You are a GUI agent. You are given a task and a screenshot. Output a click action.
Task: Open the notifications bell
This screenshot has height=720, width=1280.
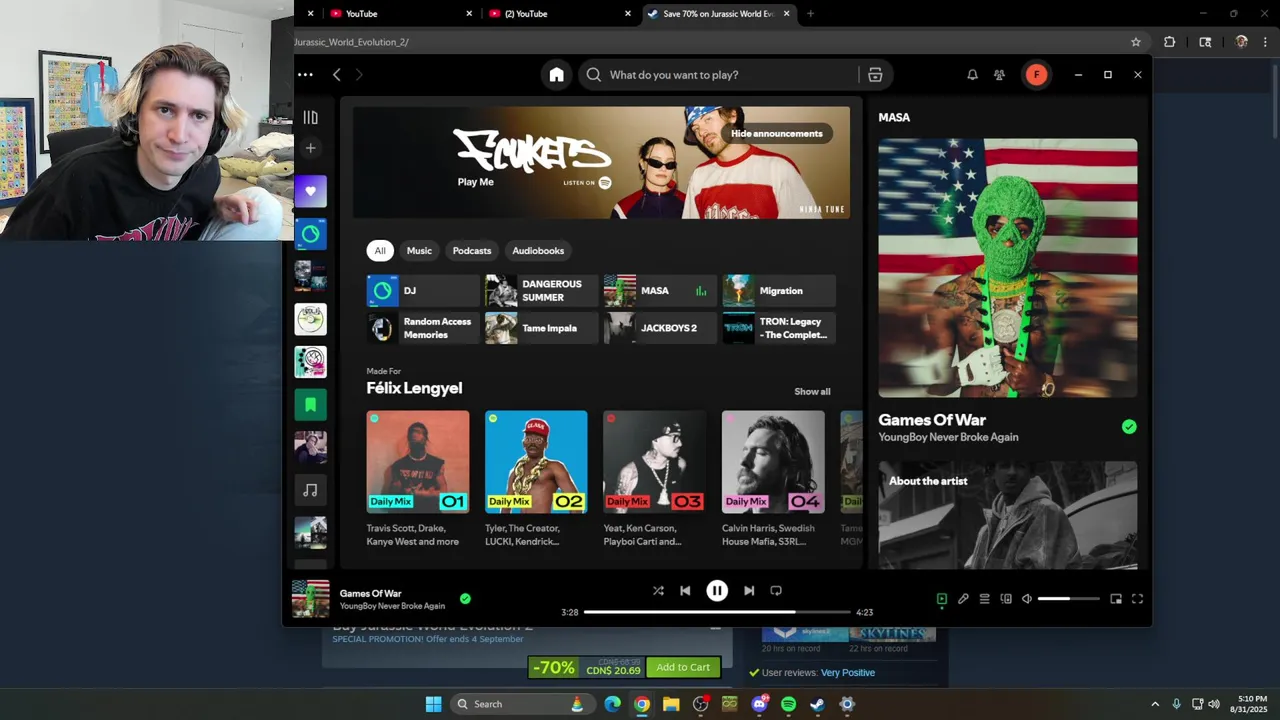tap(972, 75)
